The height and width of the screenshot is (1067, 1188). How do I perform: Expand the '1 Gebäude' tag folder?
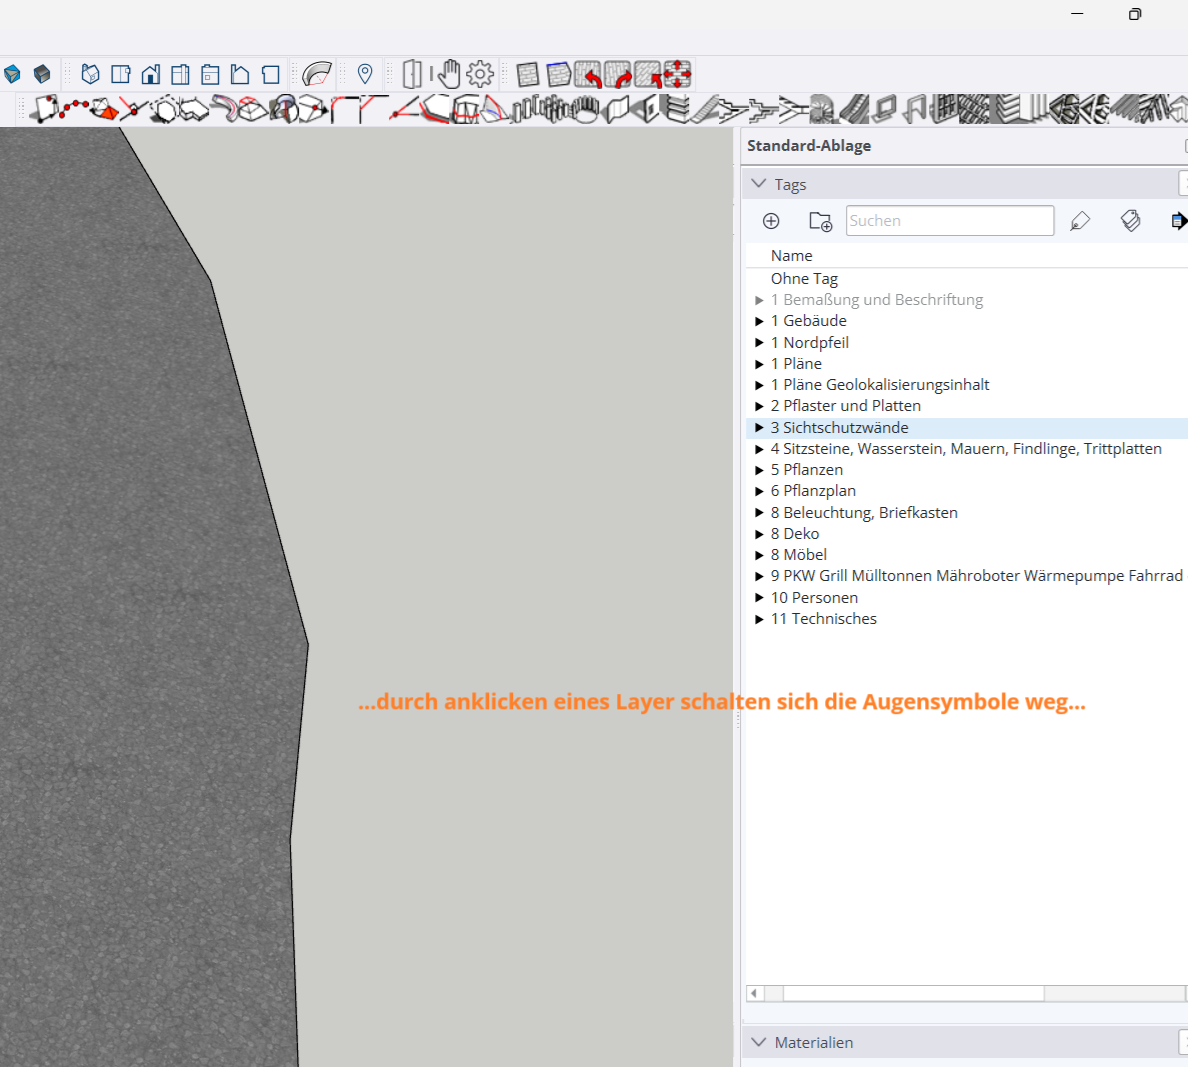pyautogui.click(x=759, y=321)
